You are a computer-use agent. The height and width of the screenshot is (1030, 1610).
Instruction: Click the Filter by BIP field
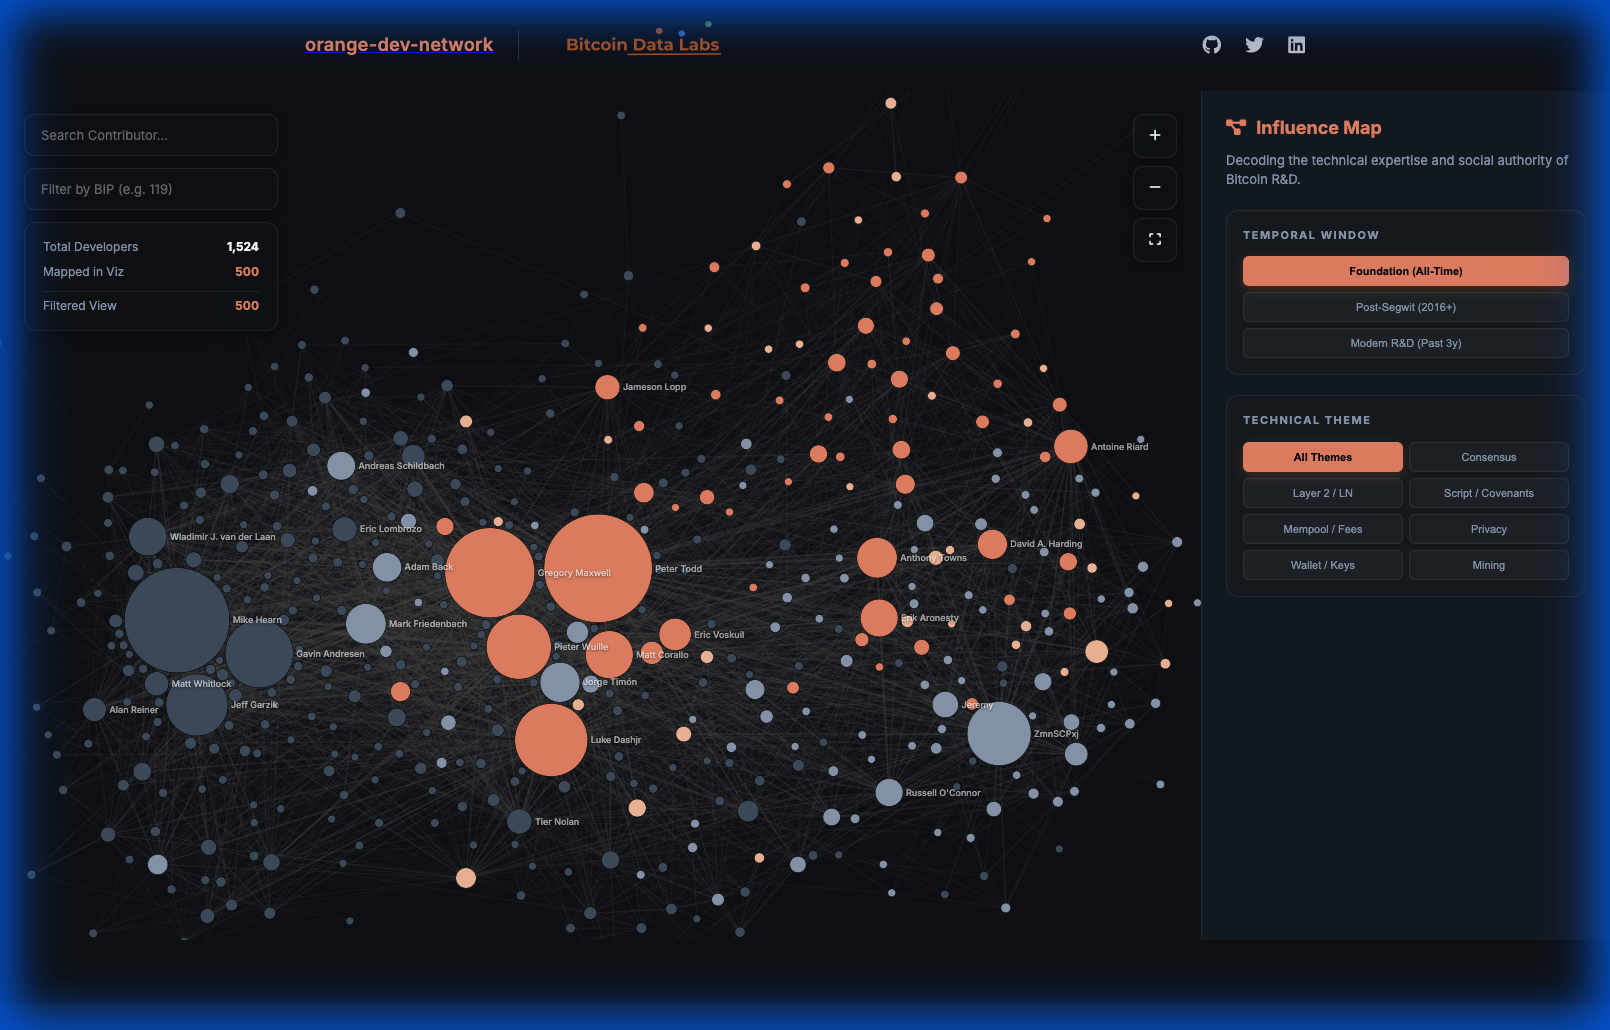[x=151, y=189]
